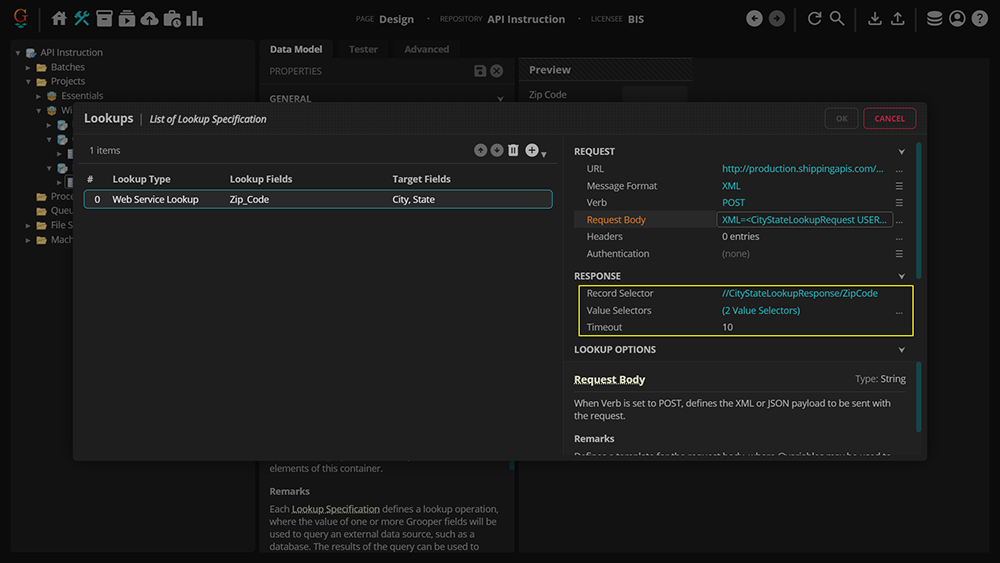Viewport: 1000px width, 563px height.
Task: Expand the LOOKUP OPTIONS section
Action: click(x=901, y=350)
